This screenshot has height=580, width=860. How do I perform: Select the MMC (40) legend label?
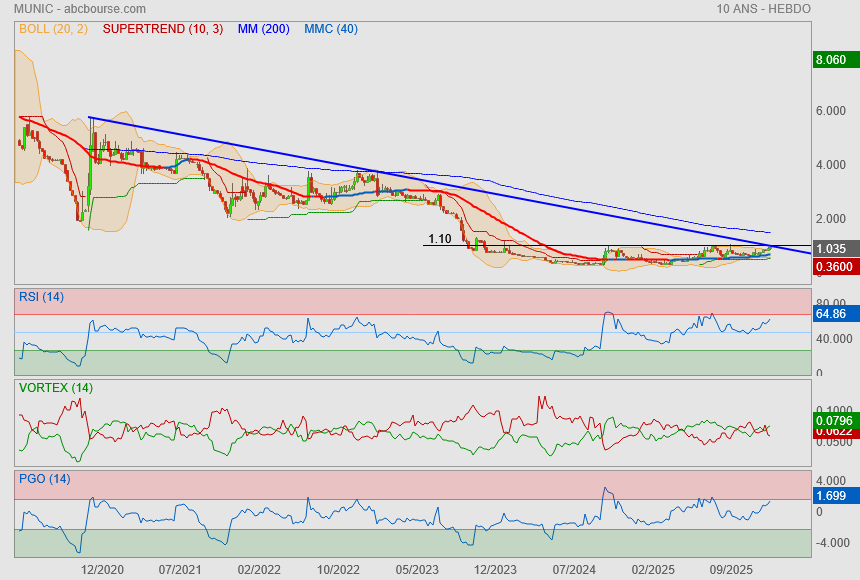(331, 29)
